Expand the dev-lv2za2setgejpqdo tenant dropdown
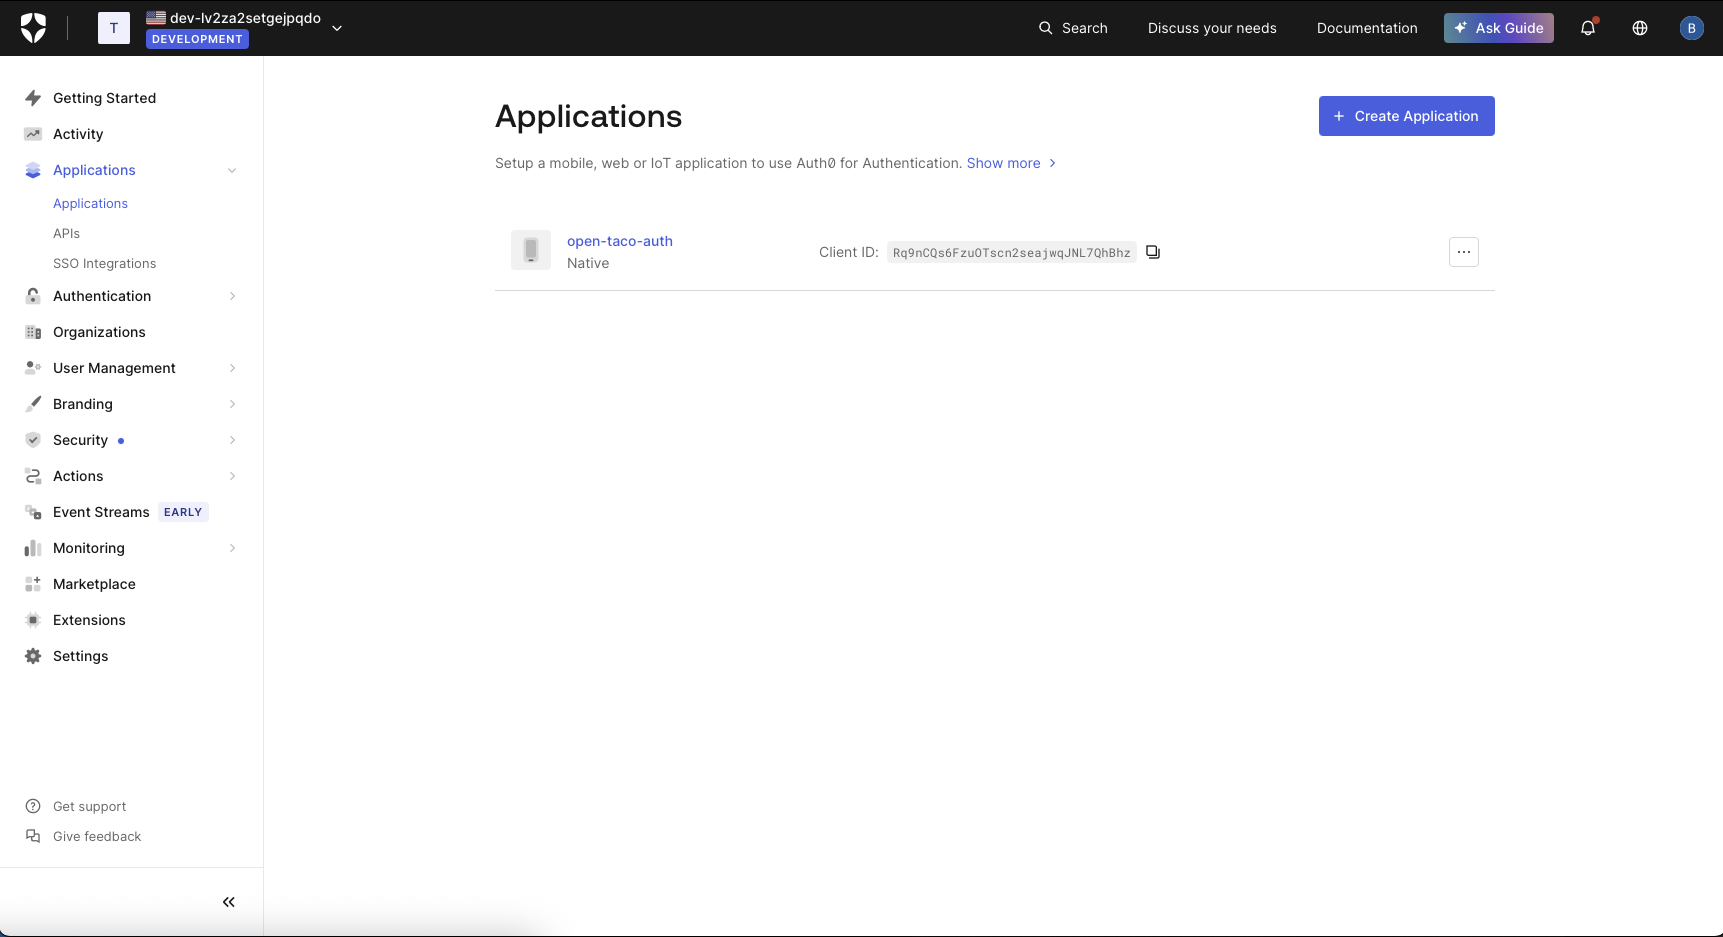Screen dimensions: 1723x937 [x=336, y=28]
